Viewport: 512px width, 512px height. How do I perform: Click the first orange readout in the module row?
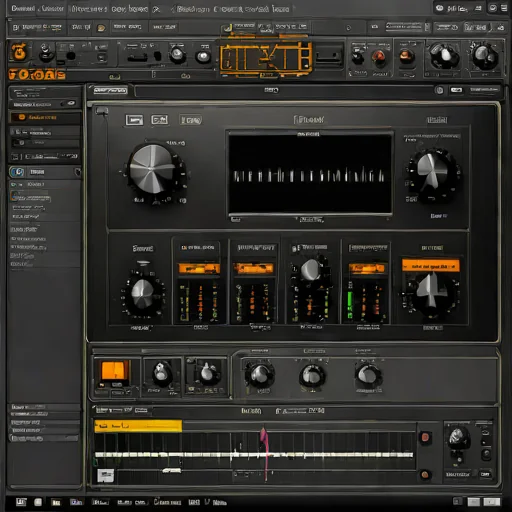199,268
